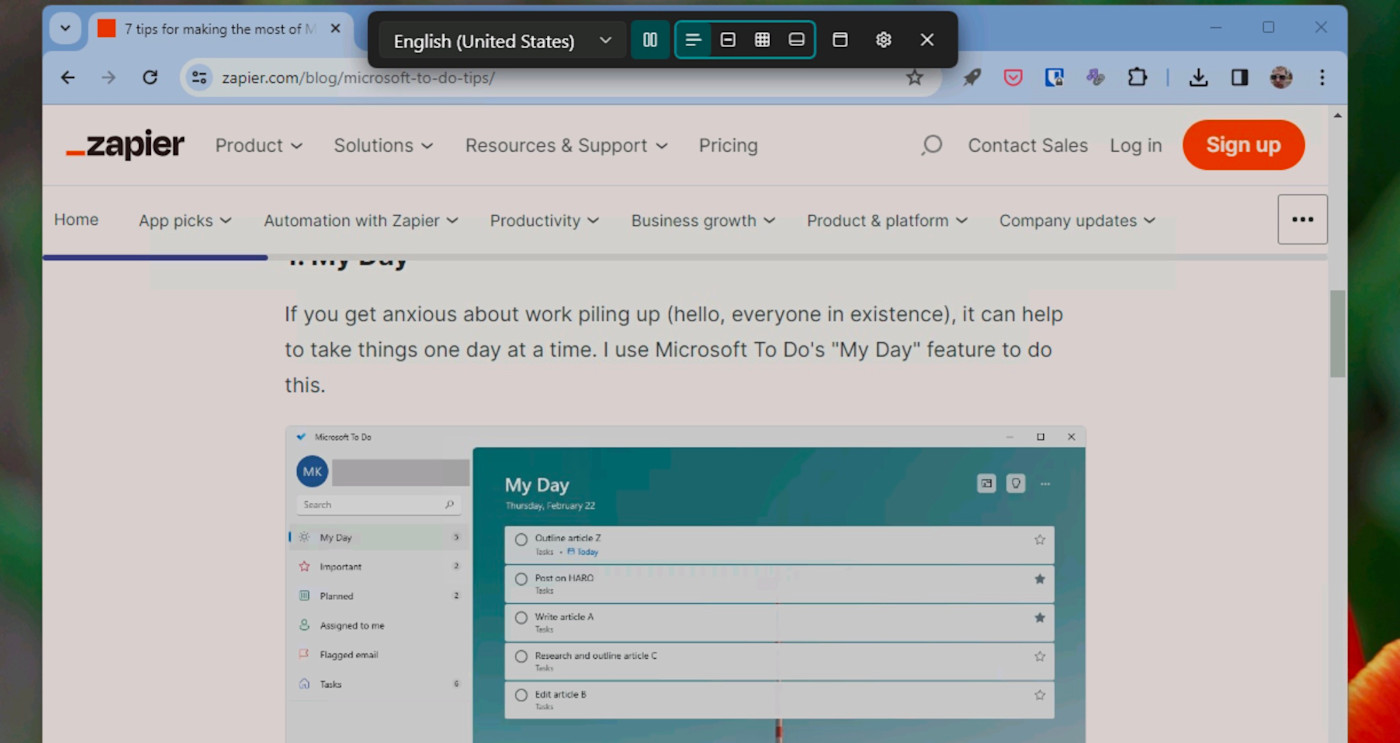Check off the 'Write article A' task circle
1400x743 pixels.
point(521,618)
